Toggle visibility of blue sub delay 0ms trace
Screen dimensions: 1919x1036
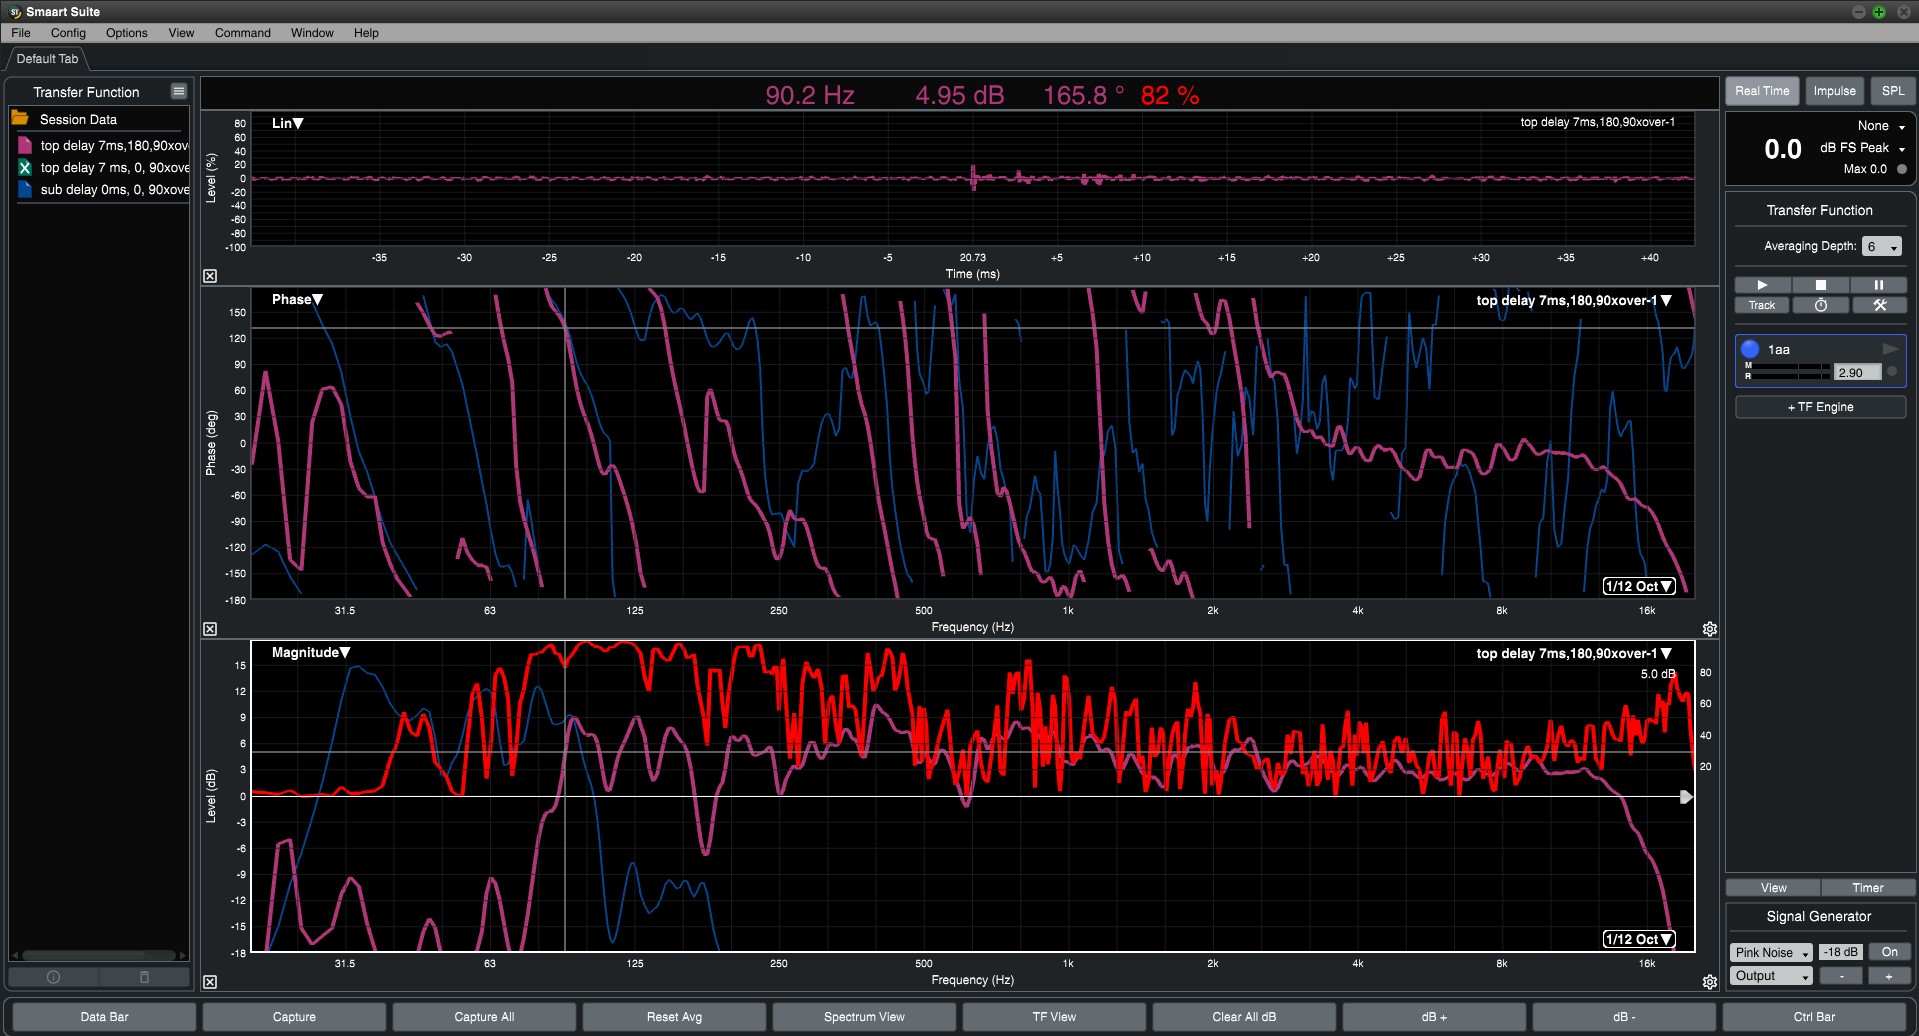click(x=25, y=190)
